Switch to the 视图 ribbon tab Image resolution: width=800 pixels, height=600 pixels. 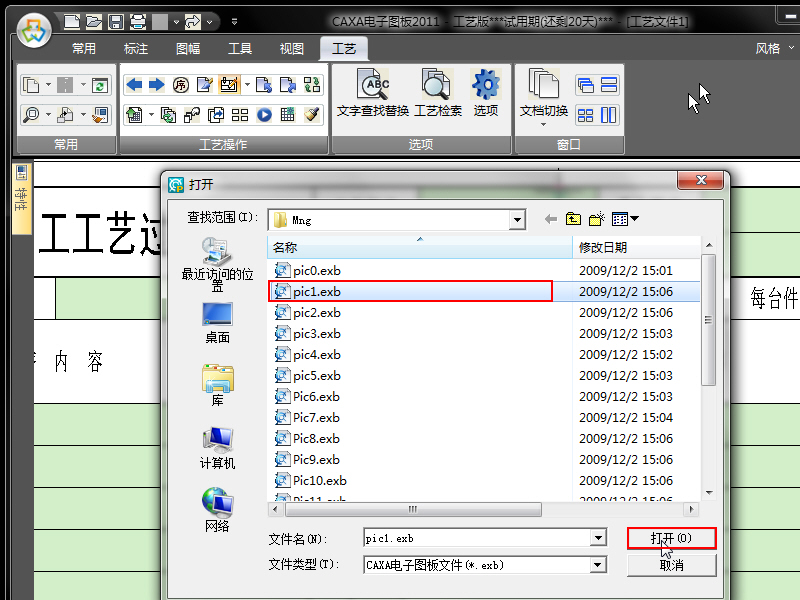point(291,49)
